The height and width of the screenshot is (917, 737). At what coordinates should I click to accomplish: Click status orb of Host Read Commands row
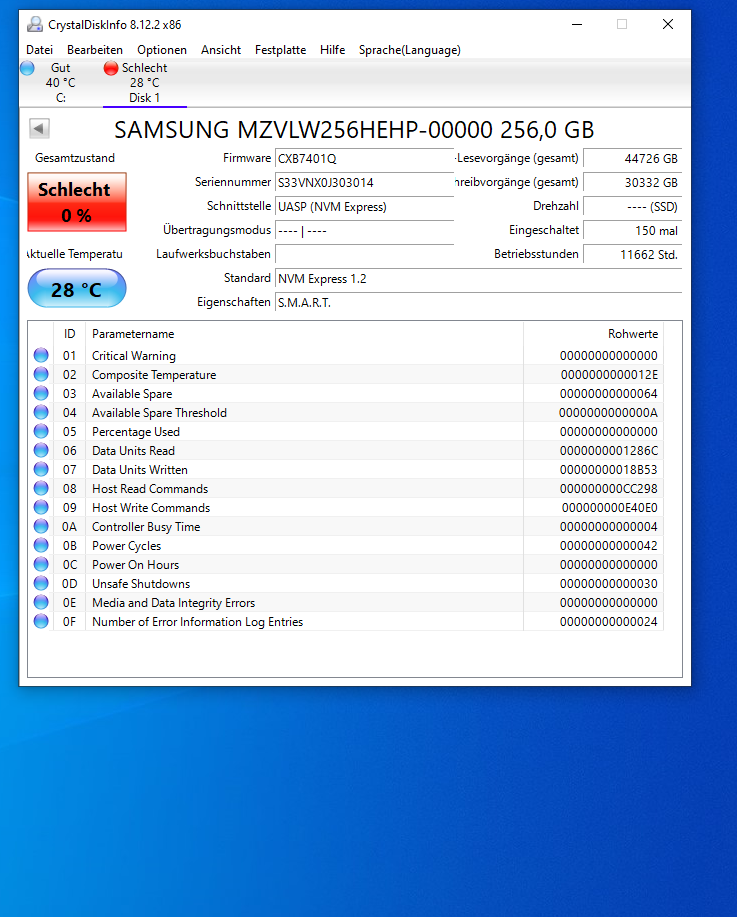click(x=41, y=488)
